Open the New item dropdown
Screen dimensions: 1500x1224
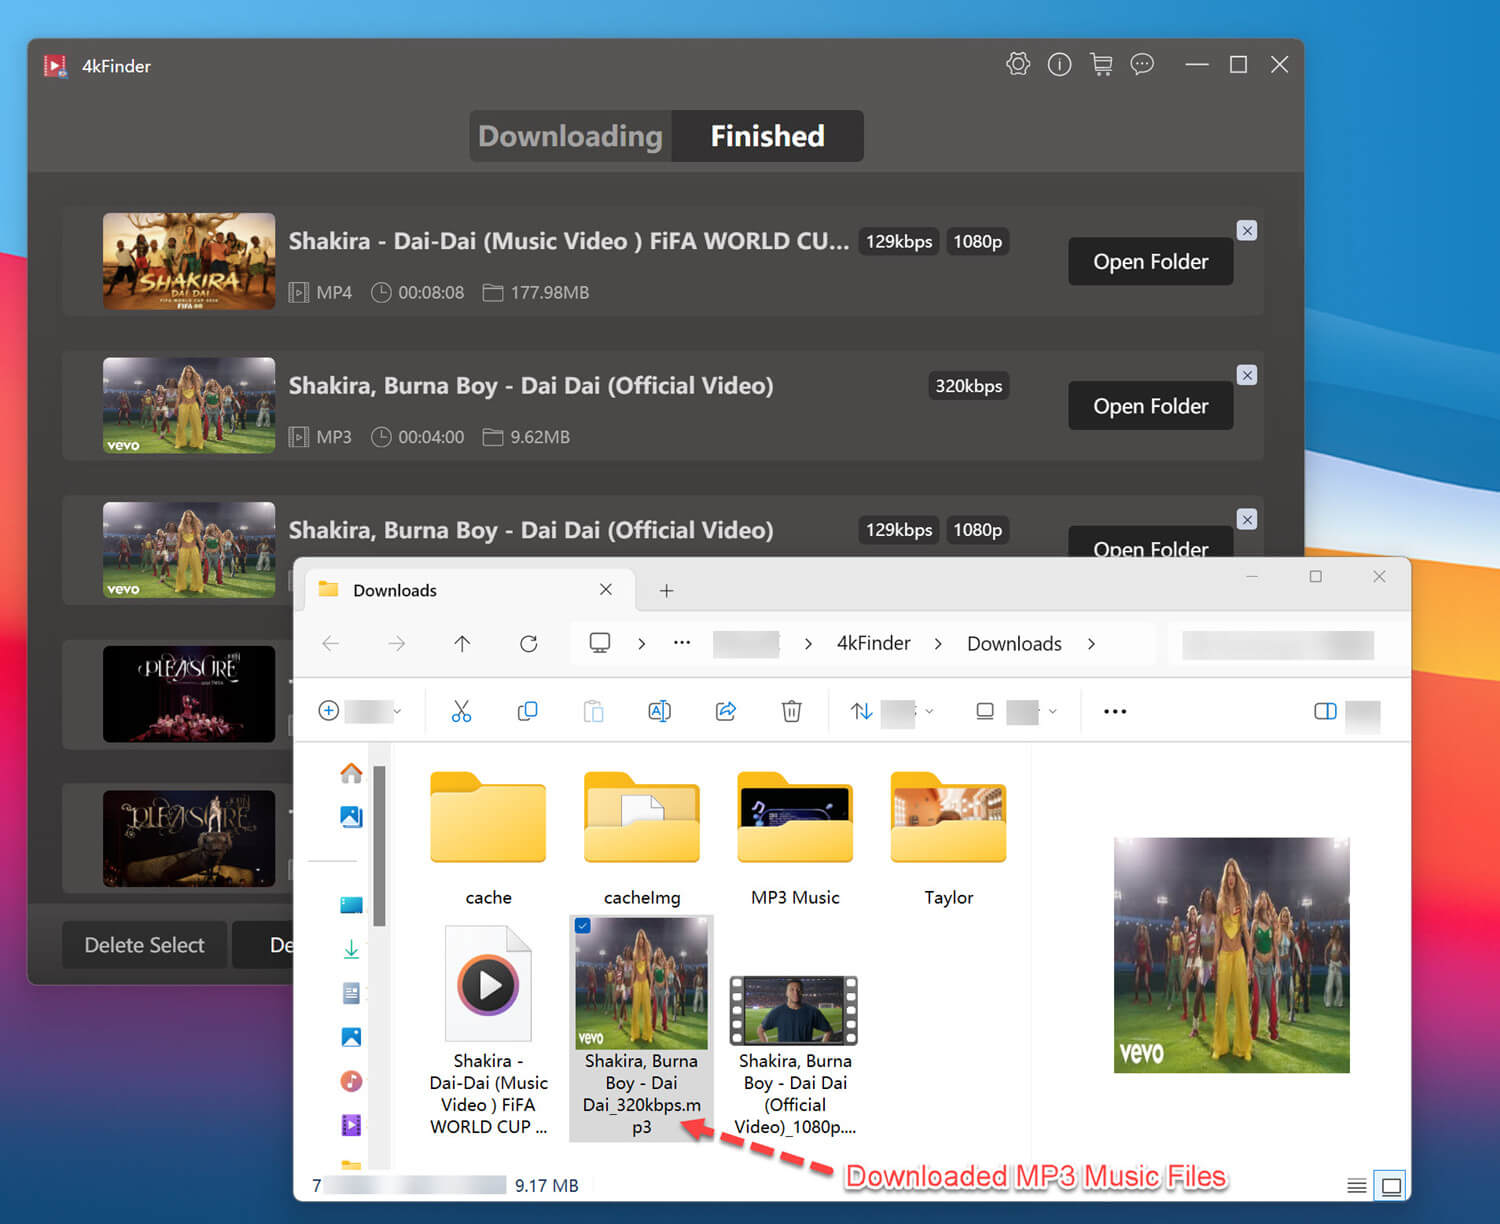(360, 711)
